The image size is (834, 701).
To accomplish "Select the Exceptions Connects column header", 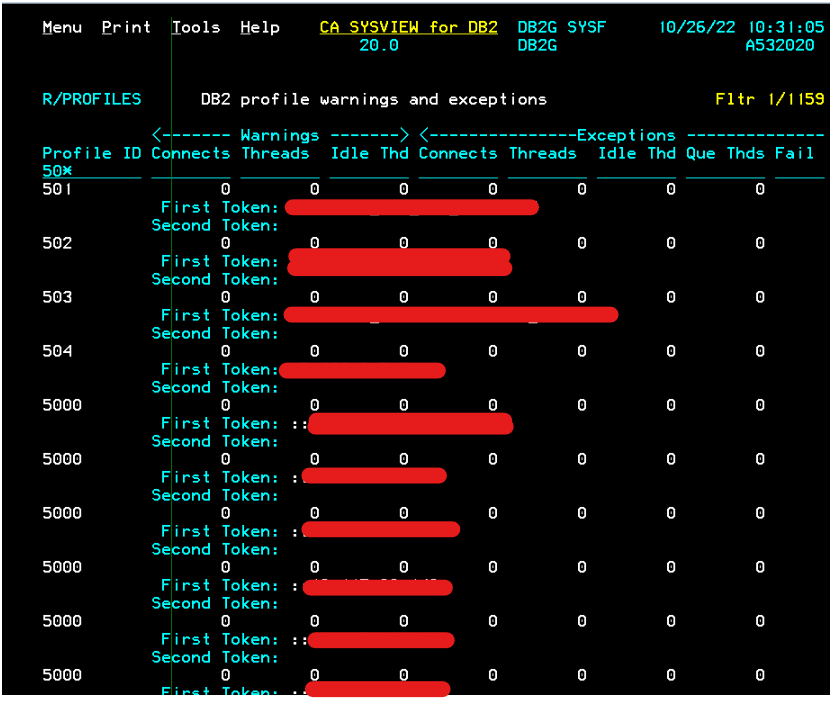I will pos(458,154).
